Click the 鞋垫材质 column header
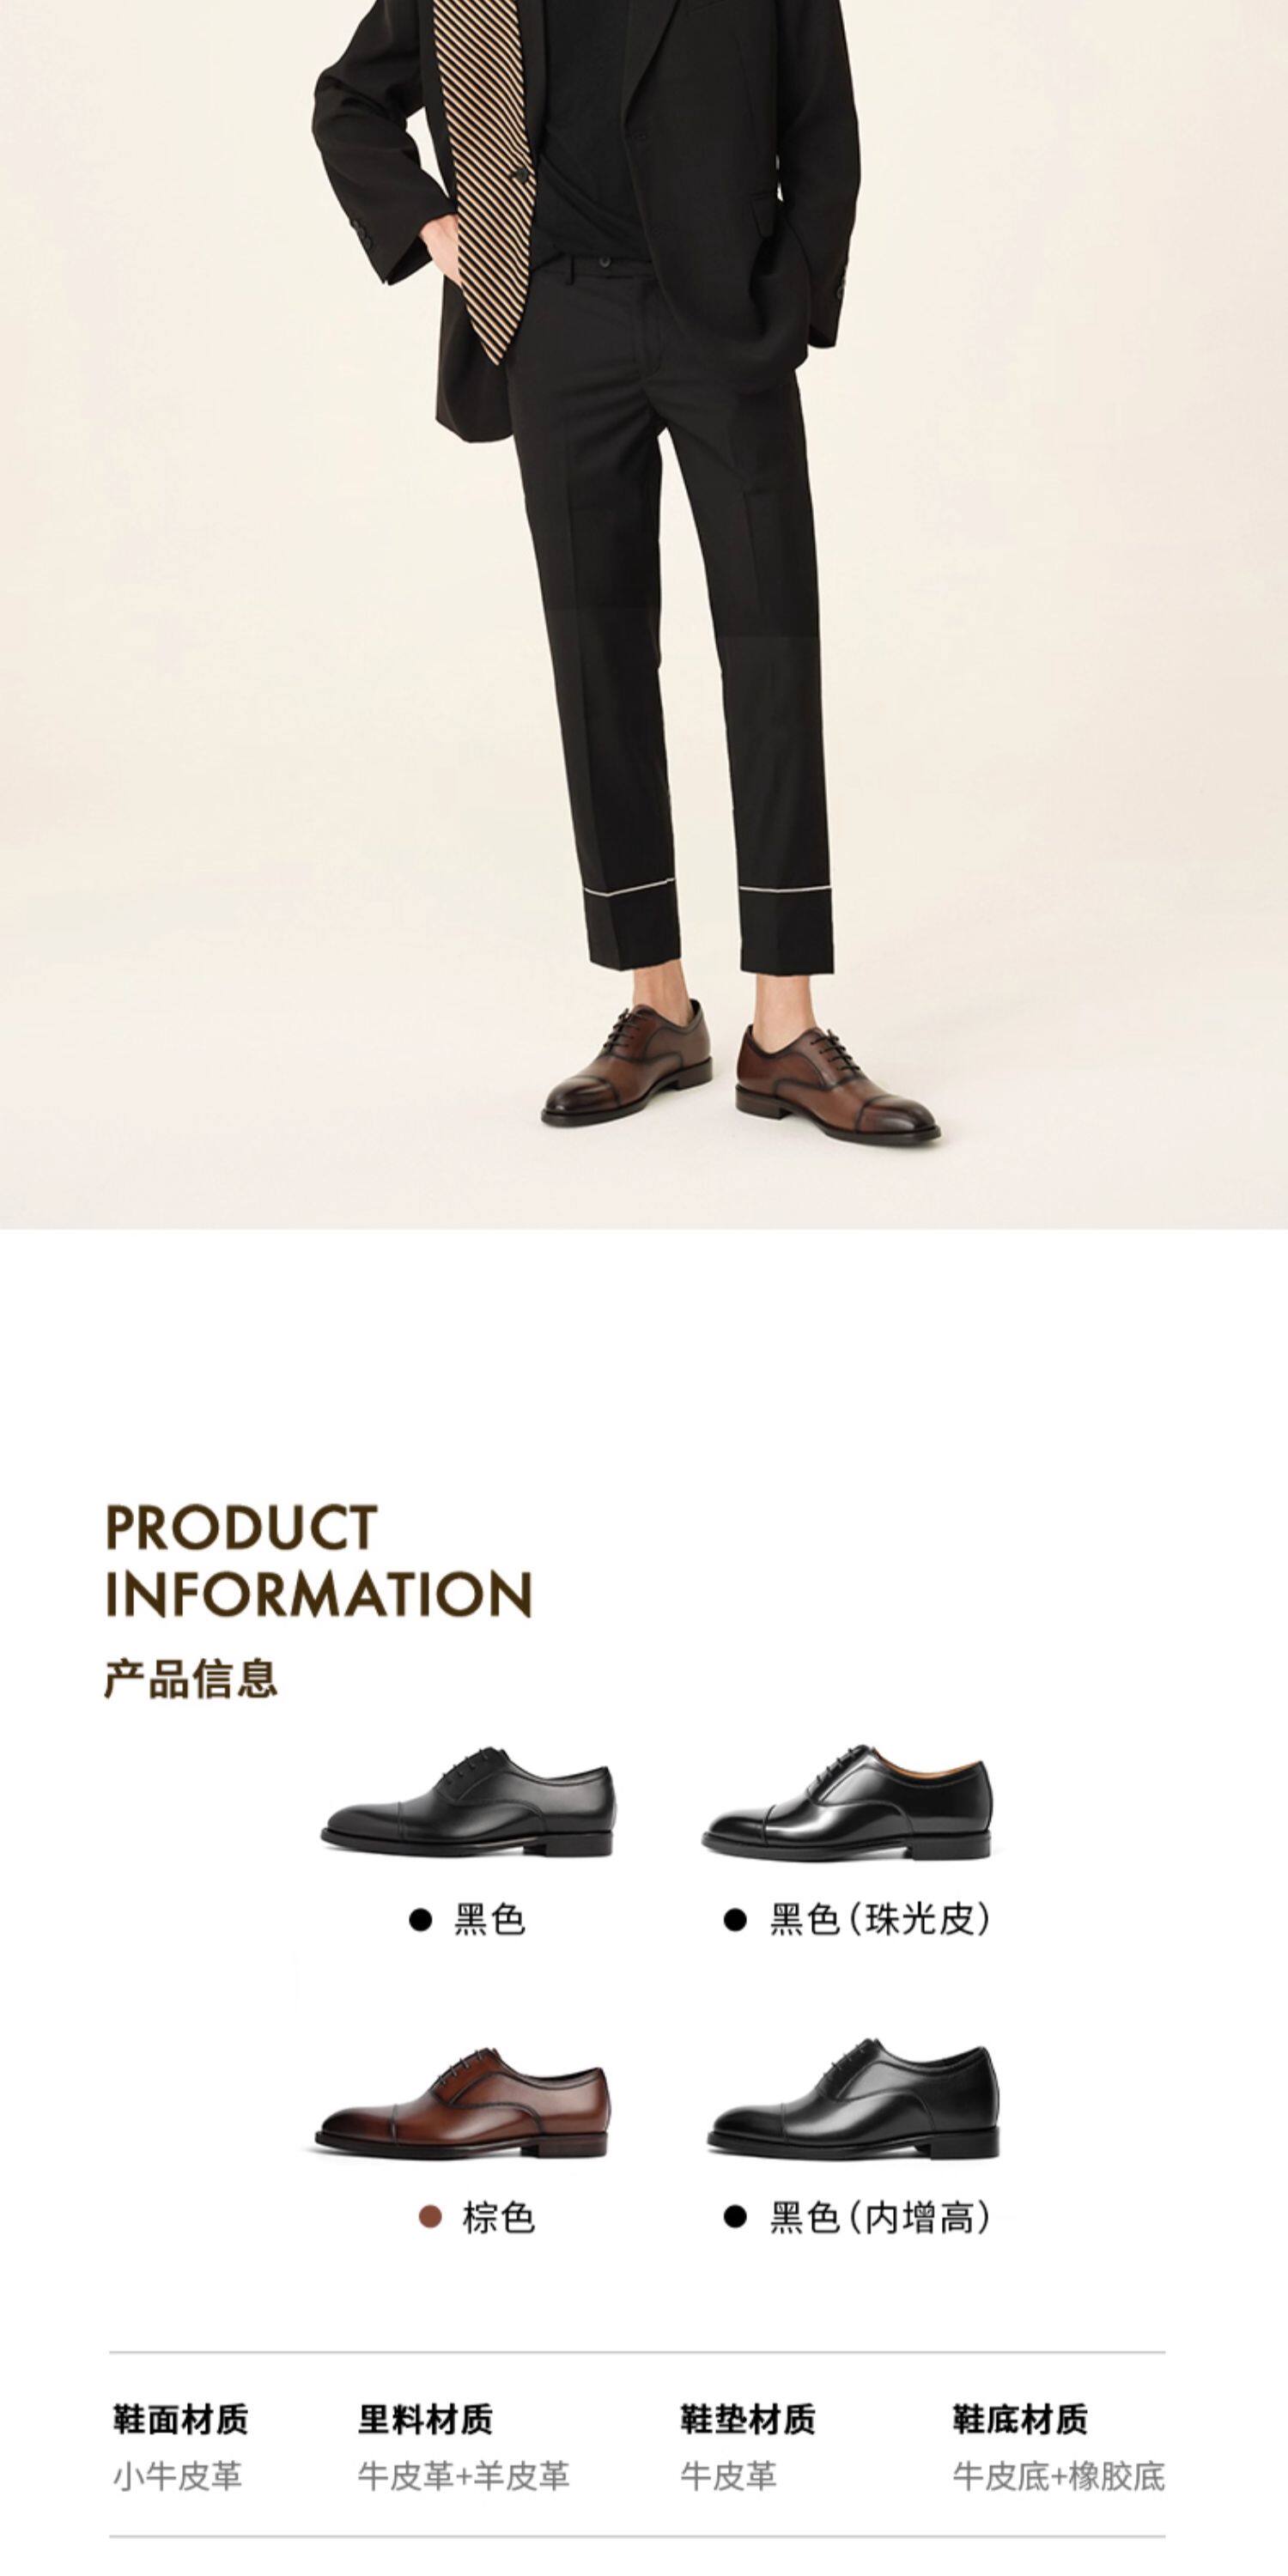 pyautogui.click(x=748, y=2420)
